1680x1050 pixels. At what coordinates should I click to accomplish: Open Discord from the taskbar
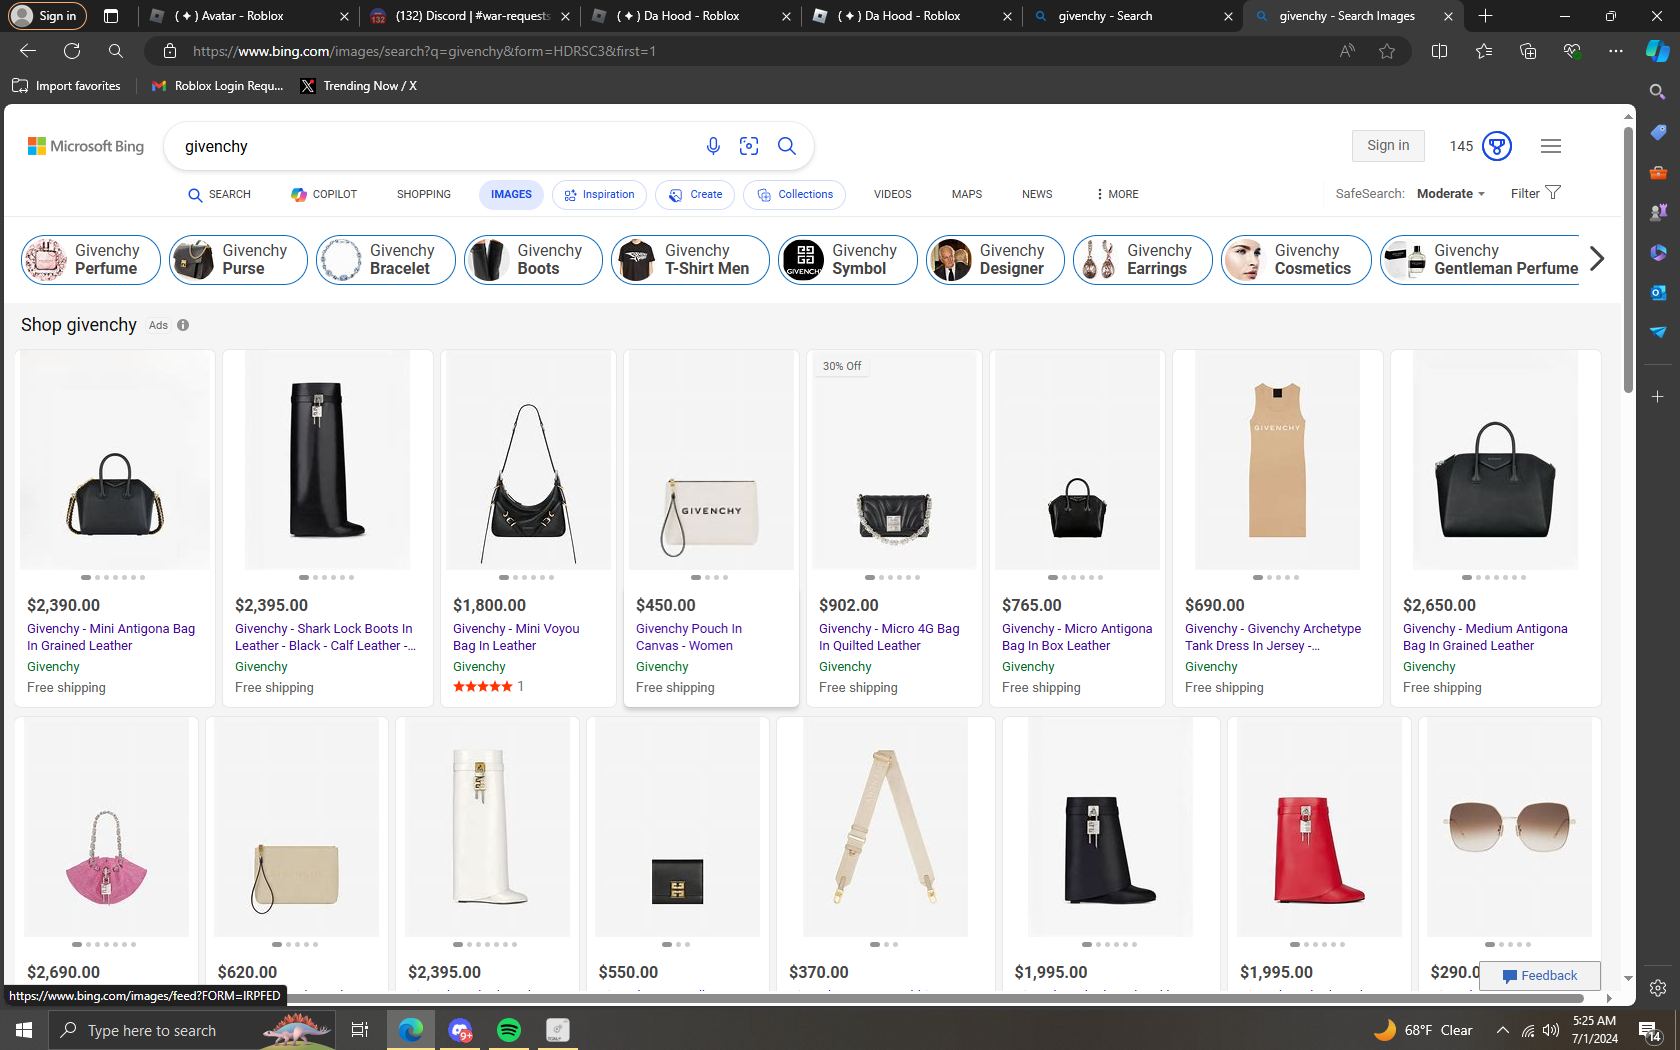click(x=460, y=1030)
